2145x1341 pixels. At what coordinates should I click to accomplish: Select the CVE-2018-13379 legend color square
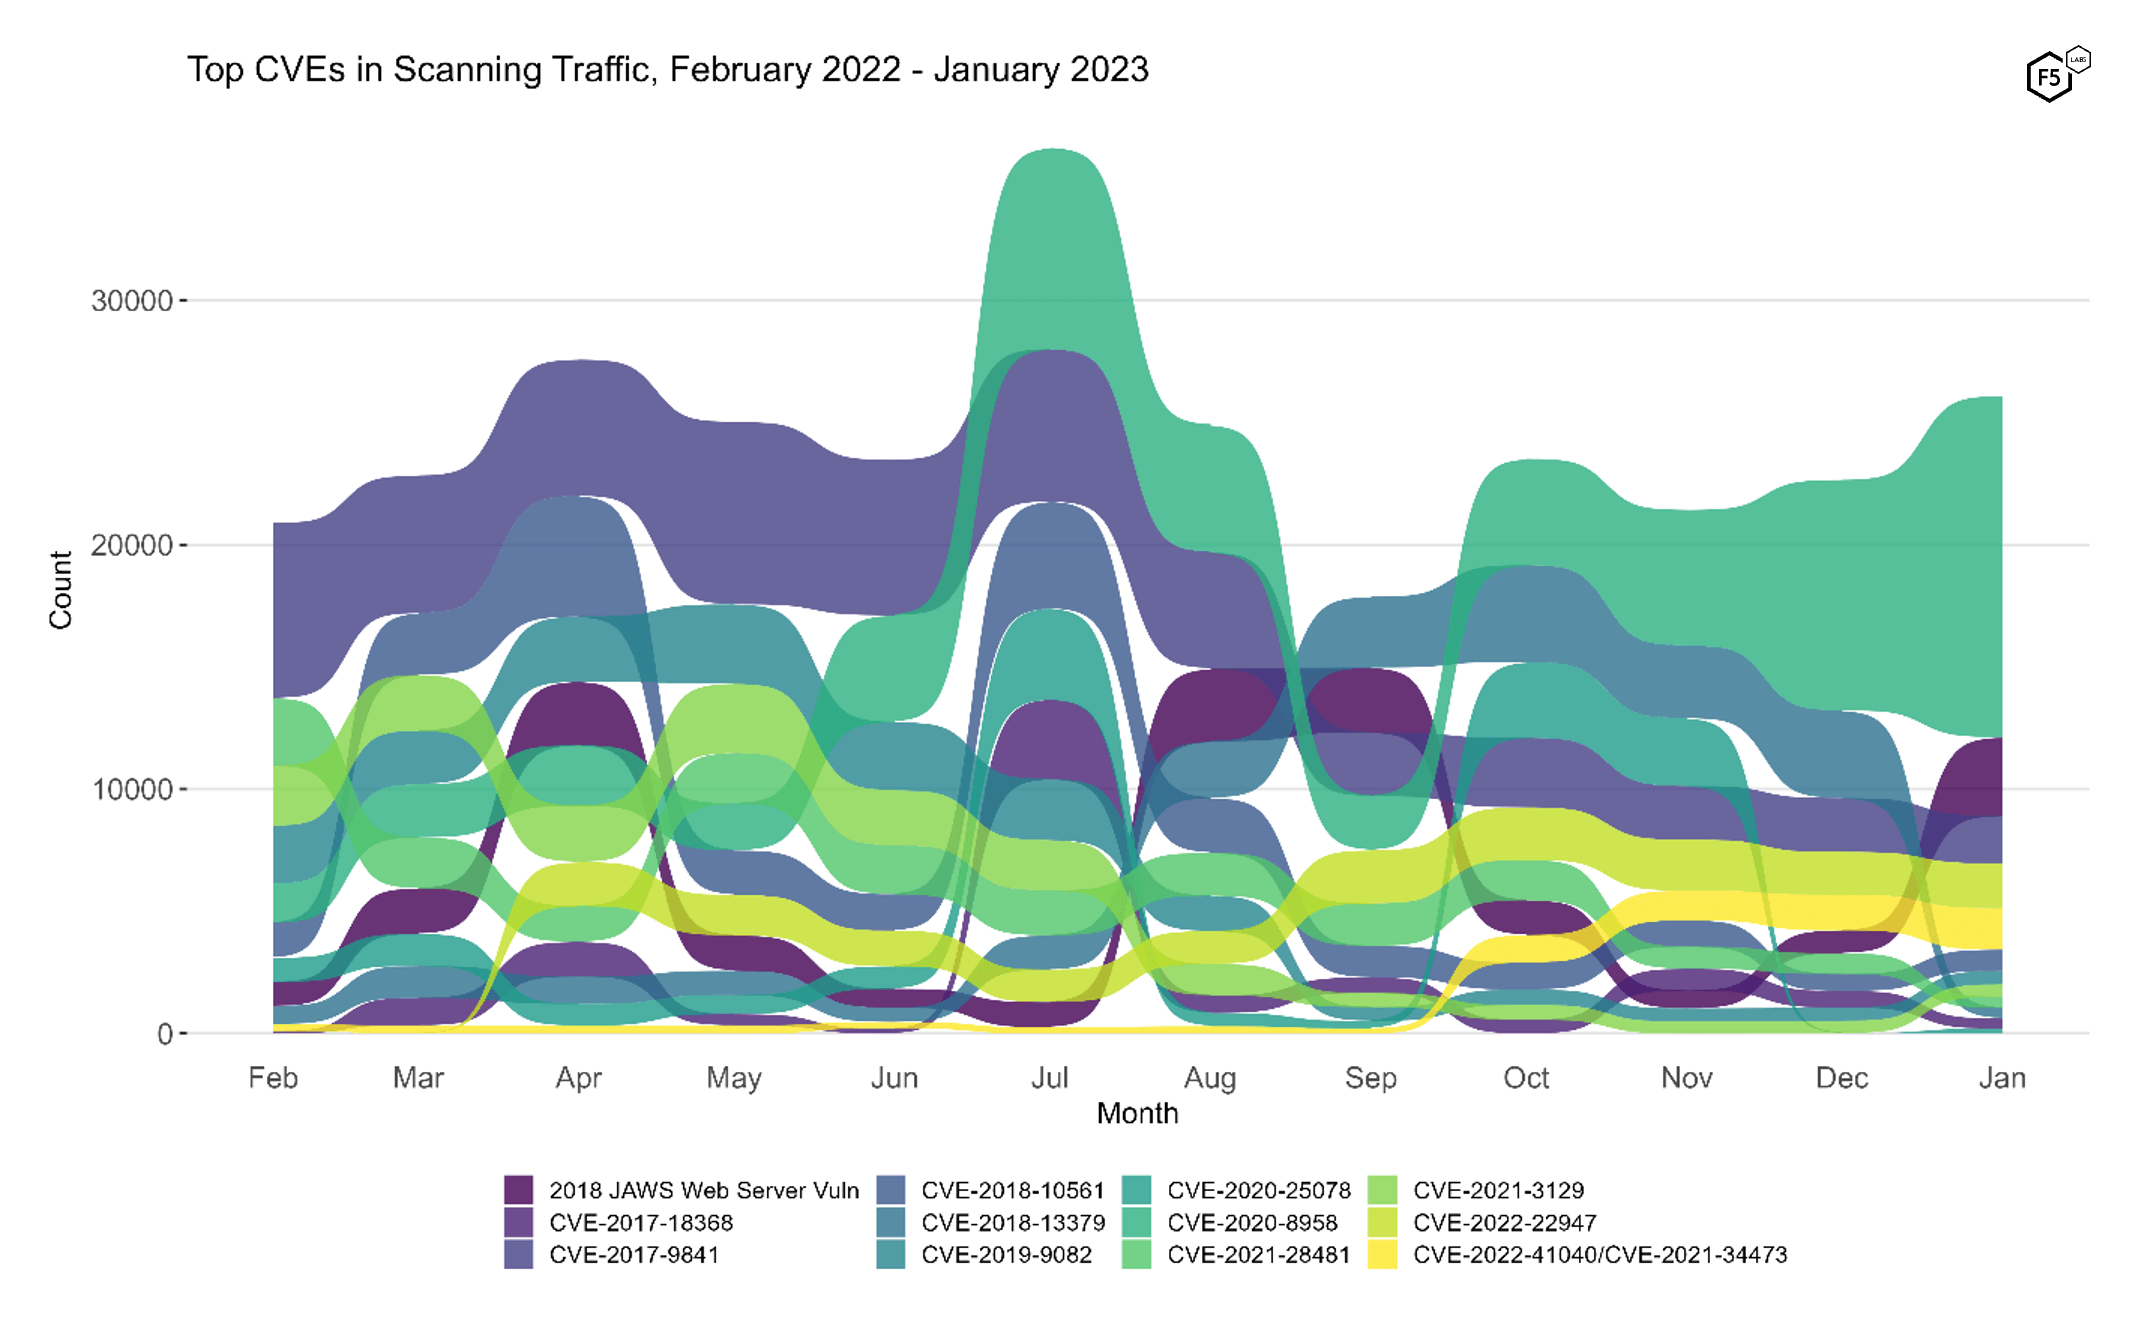pyautogui.click(x=890, y=1222)
